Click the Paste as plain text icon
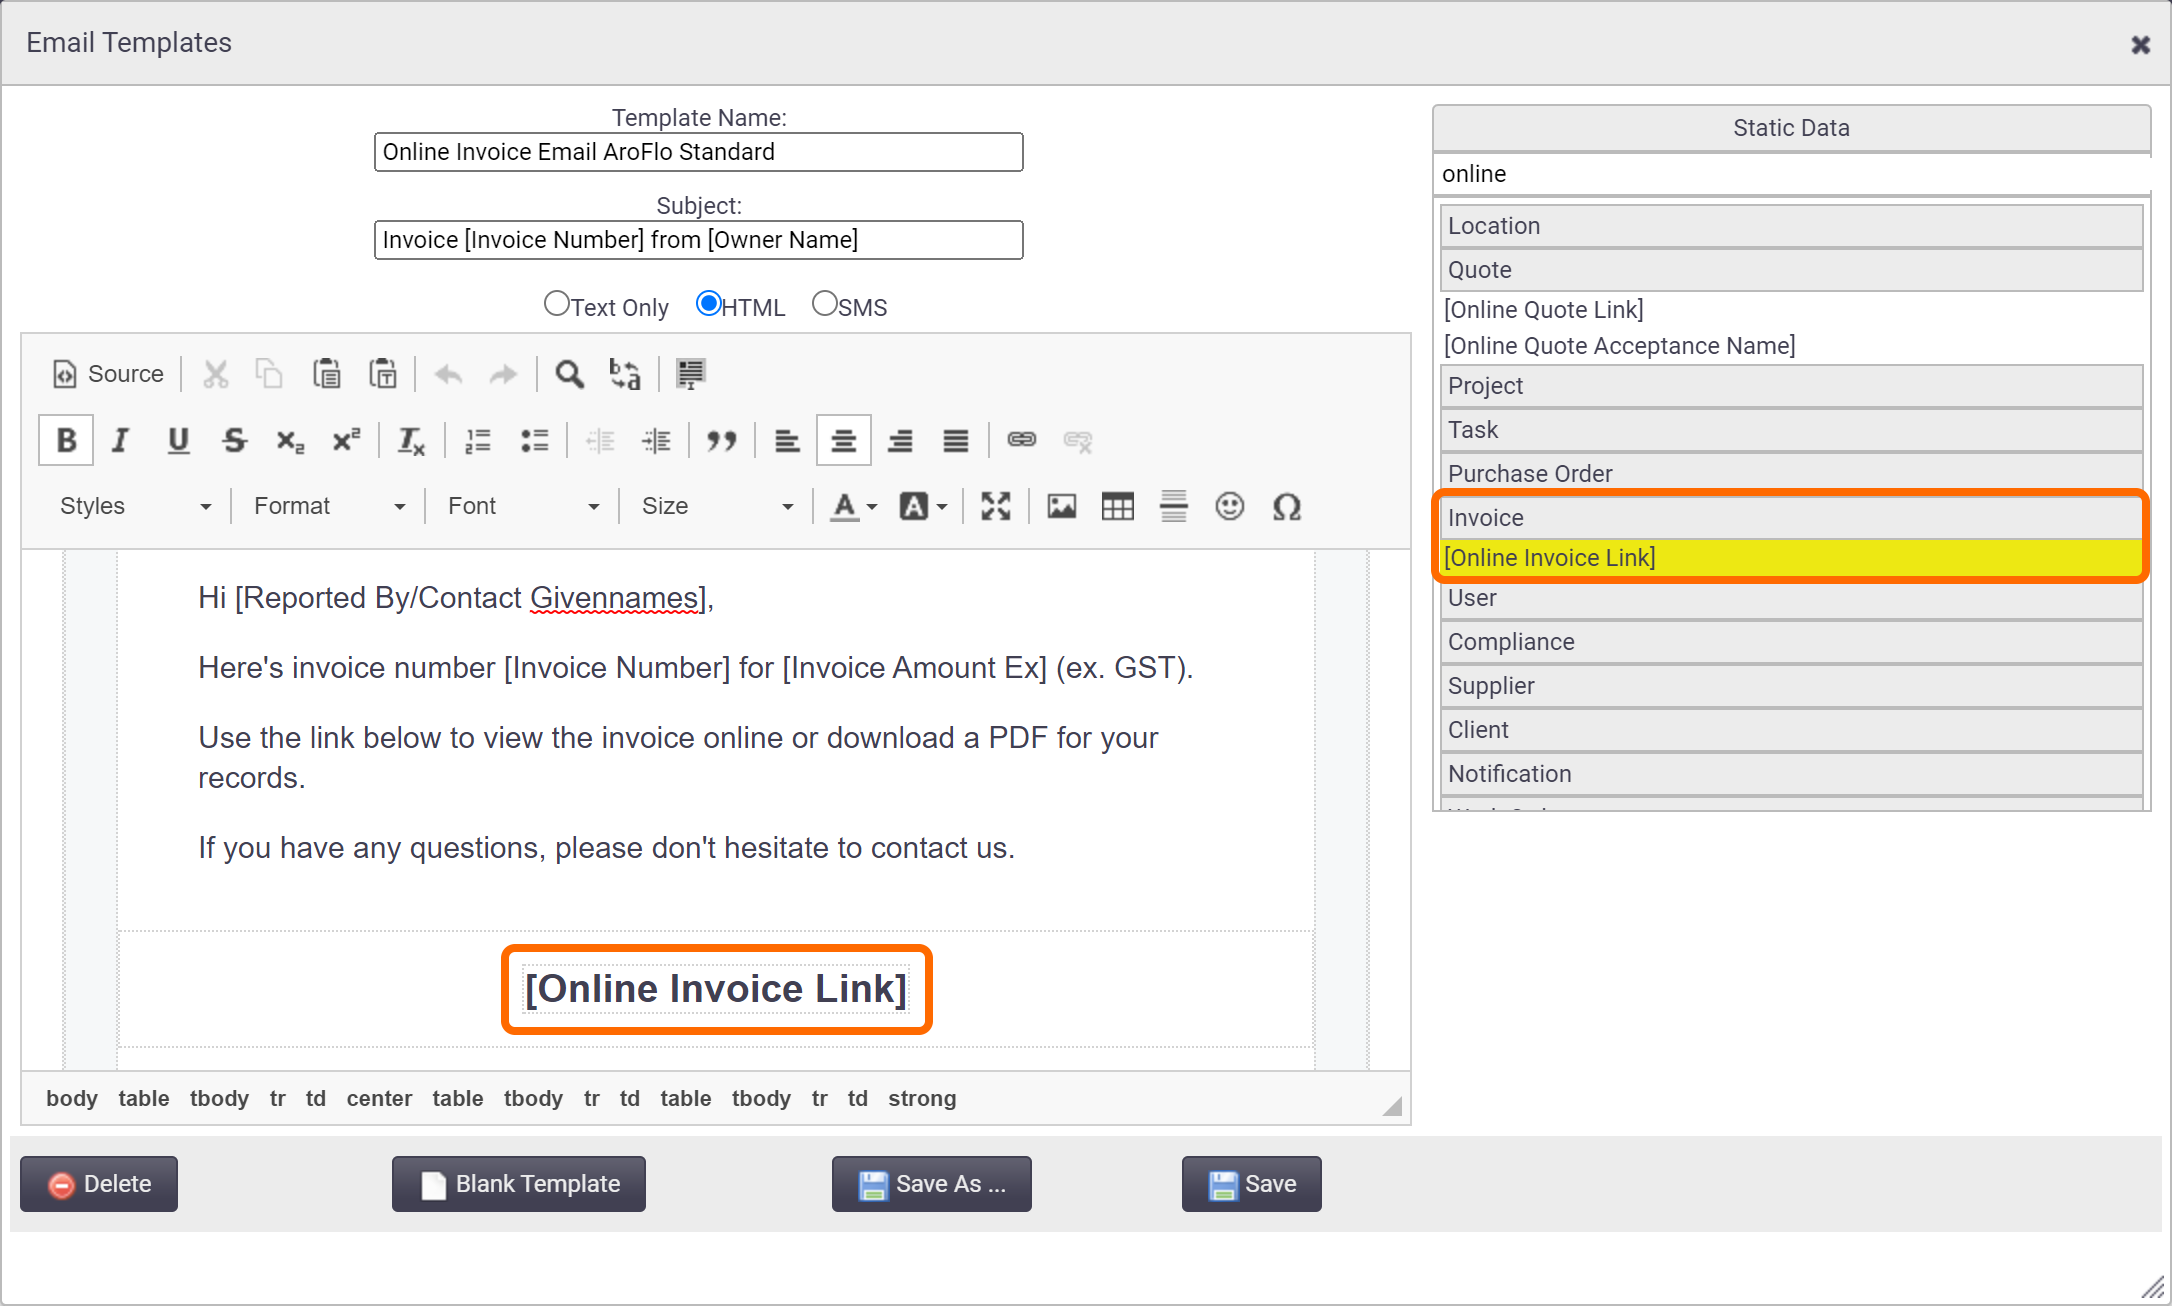2172x1306 pixels. tap(383, 374)
